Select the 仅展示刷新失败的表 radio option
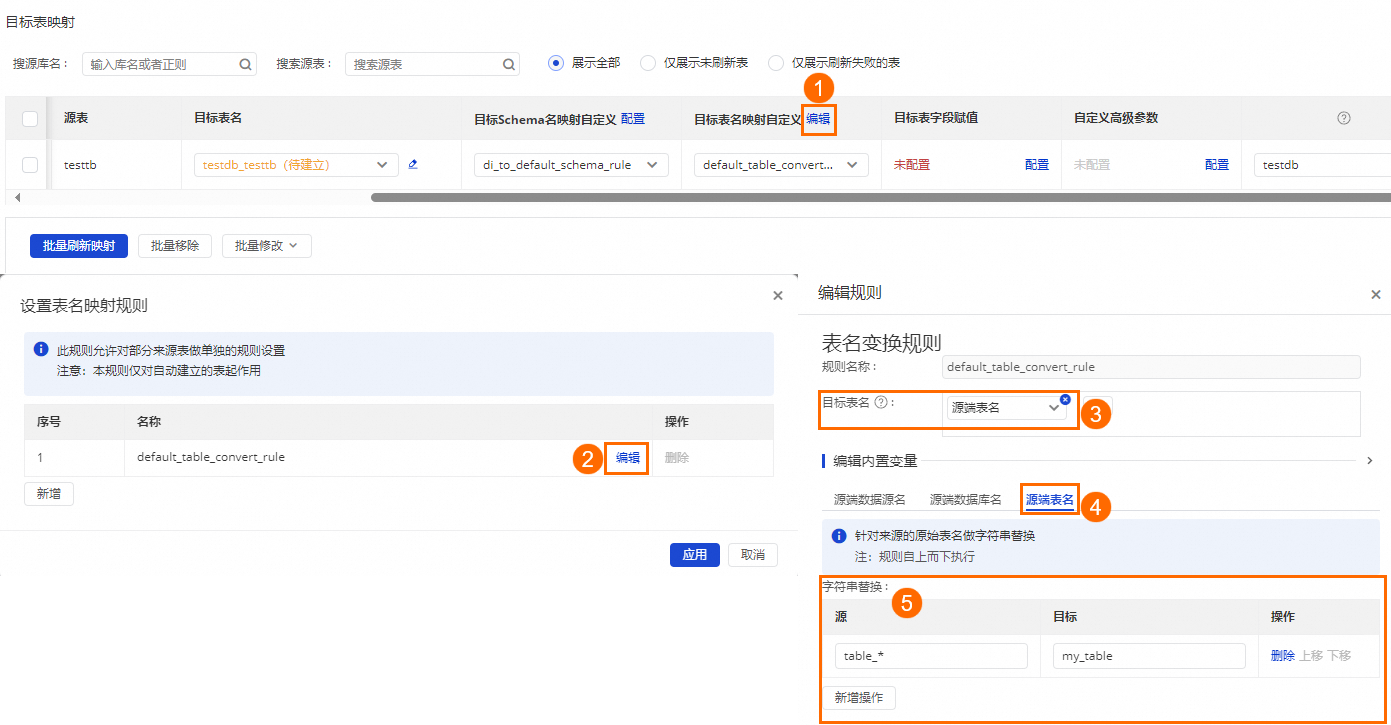Image resolution: width=1391 pixels, height=725 pixels. coord(776,63)
